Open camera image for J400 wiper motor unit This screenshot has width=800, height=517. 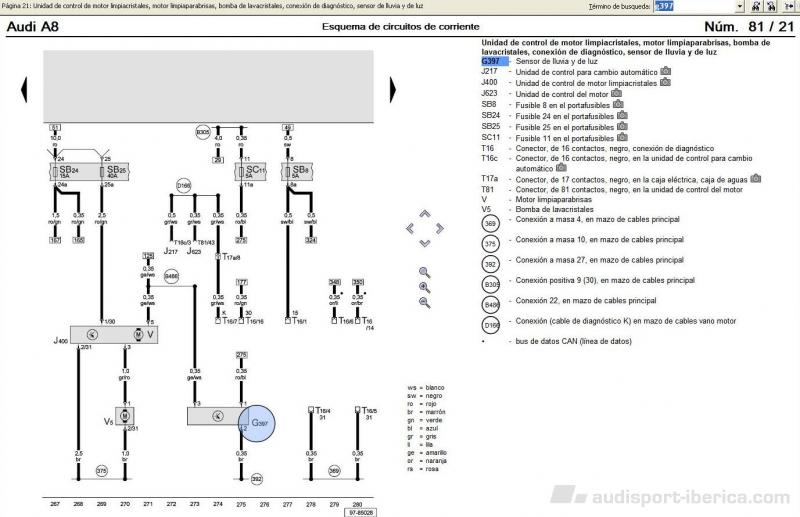point(665,82)
